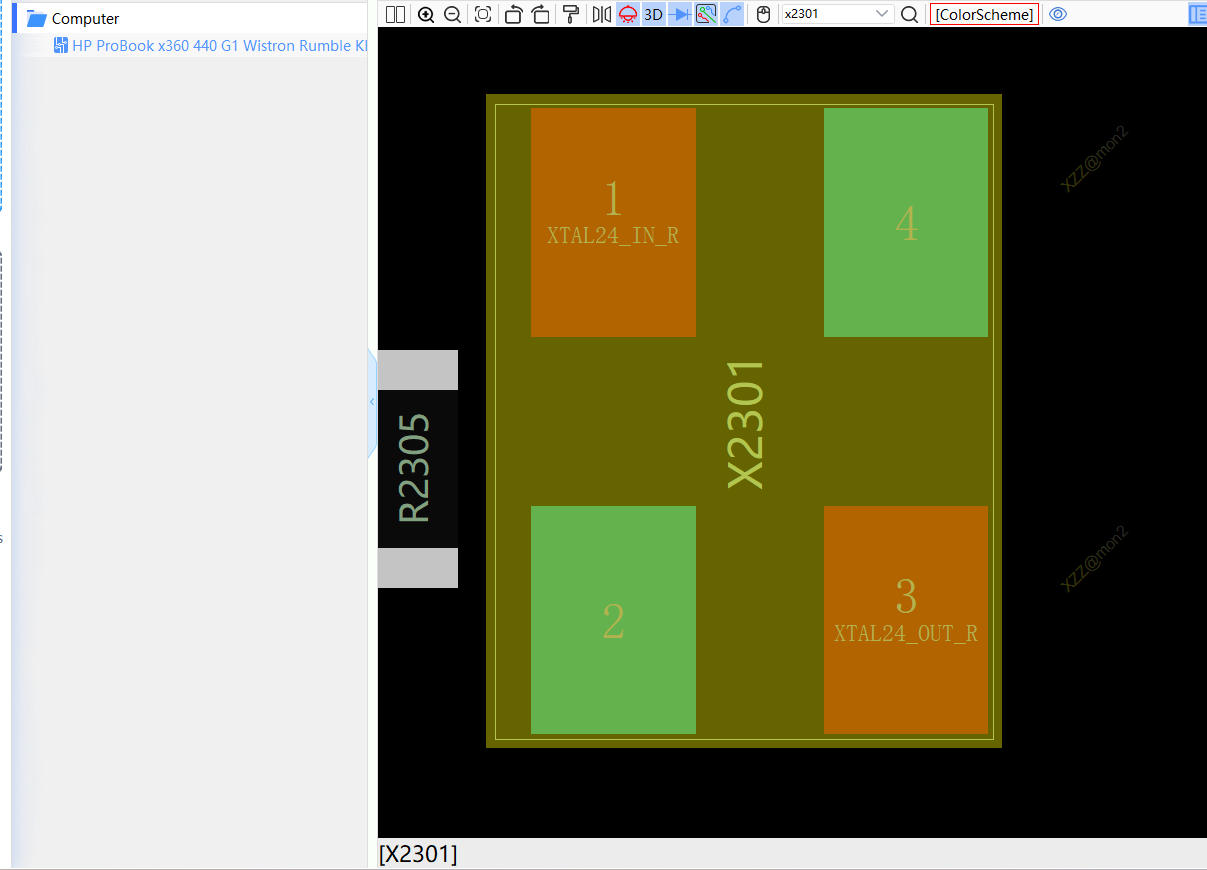Click the split view layout icon

395,14
